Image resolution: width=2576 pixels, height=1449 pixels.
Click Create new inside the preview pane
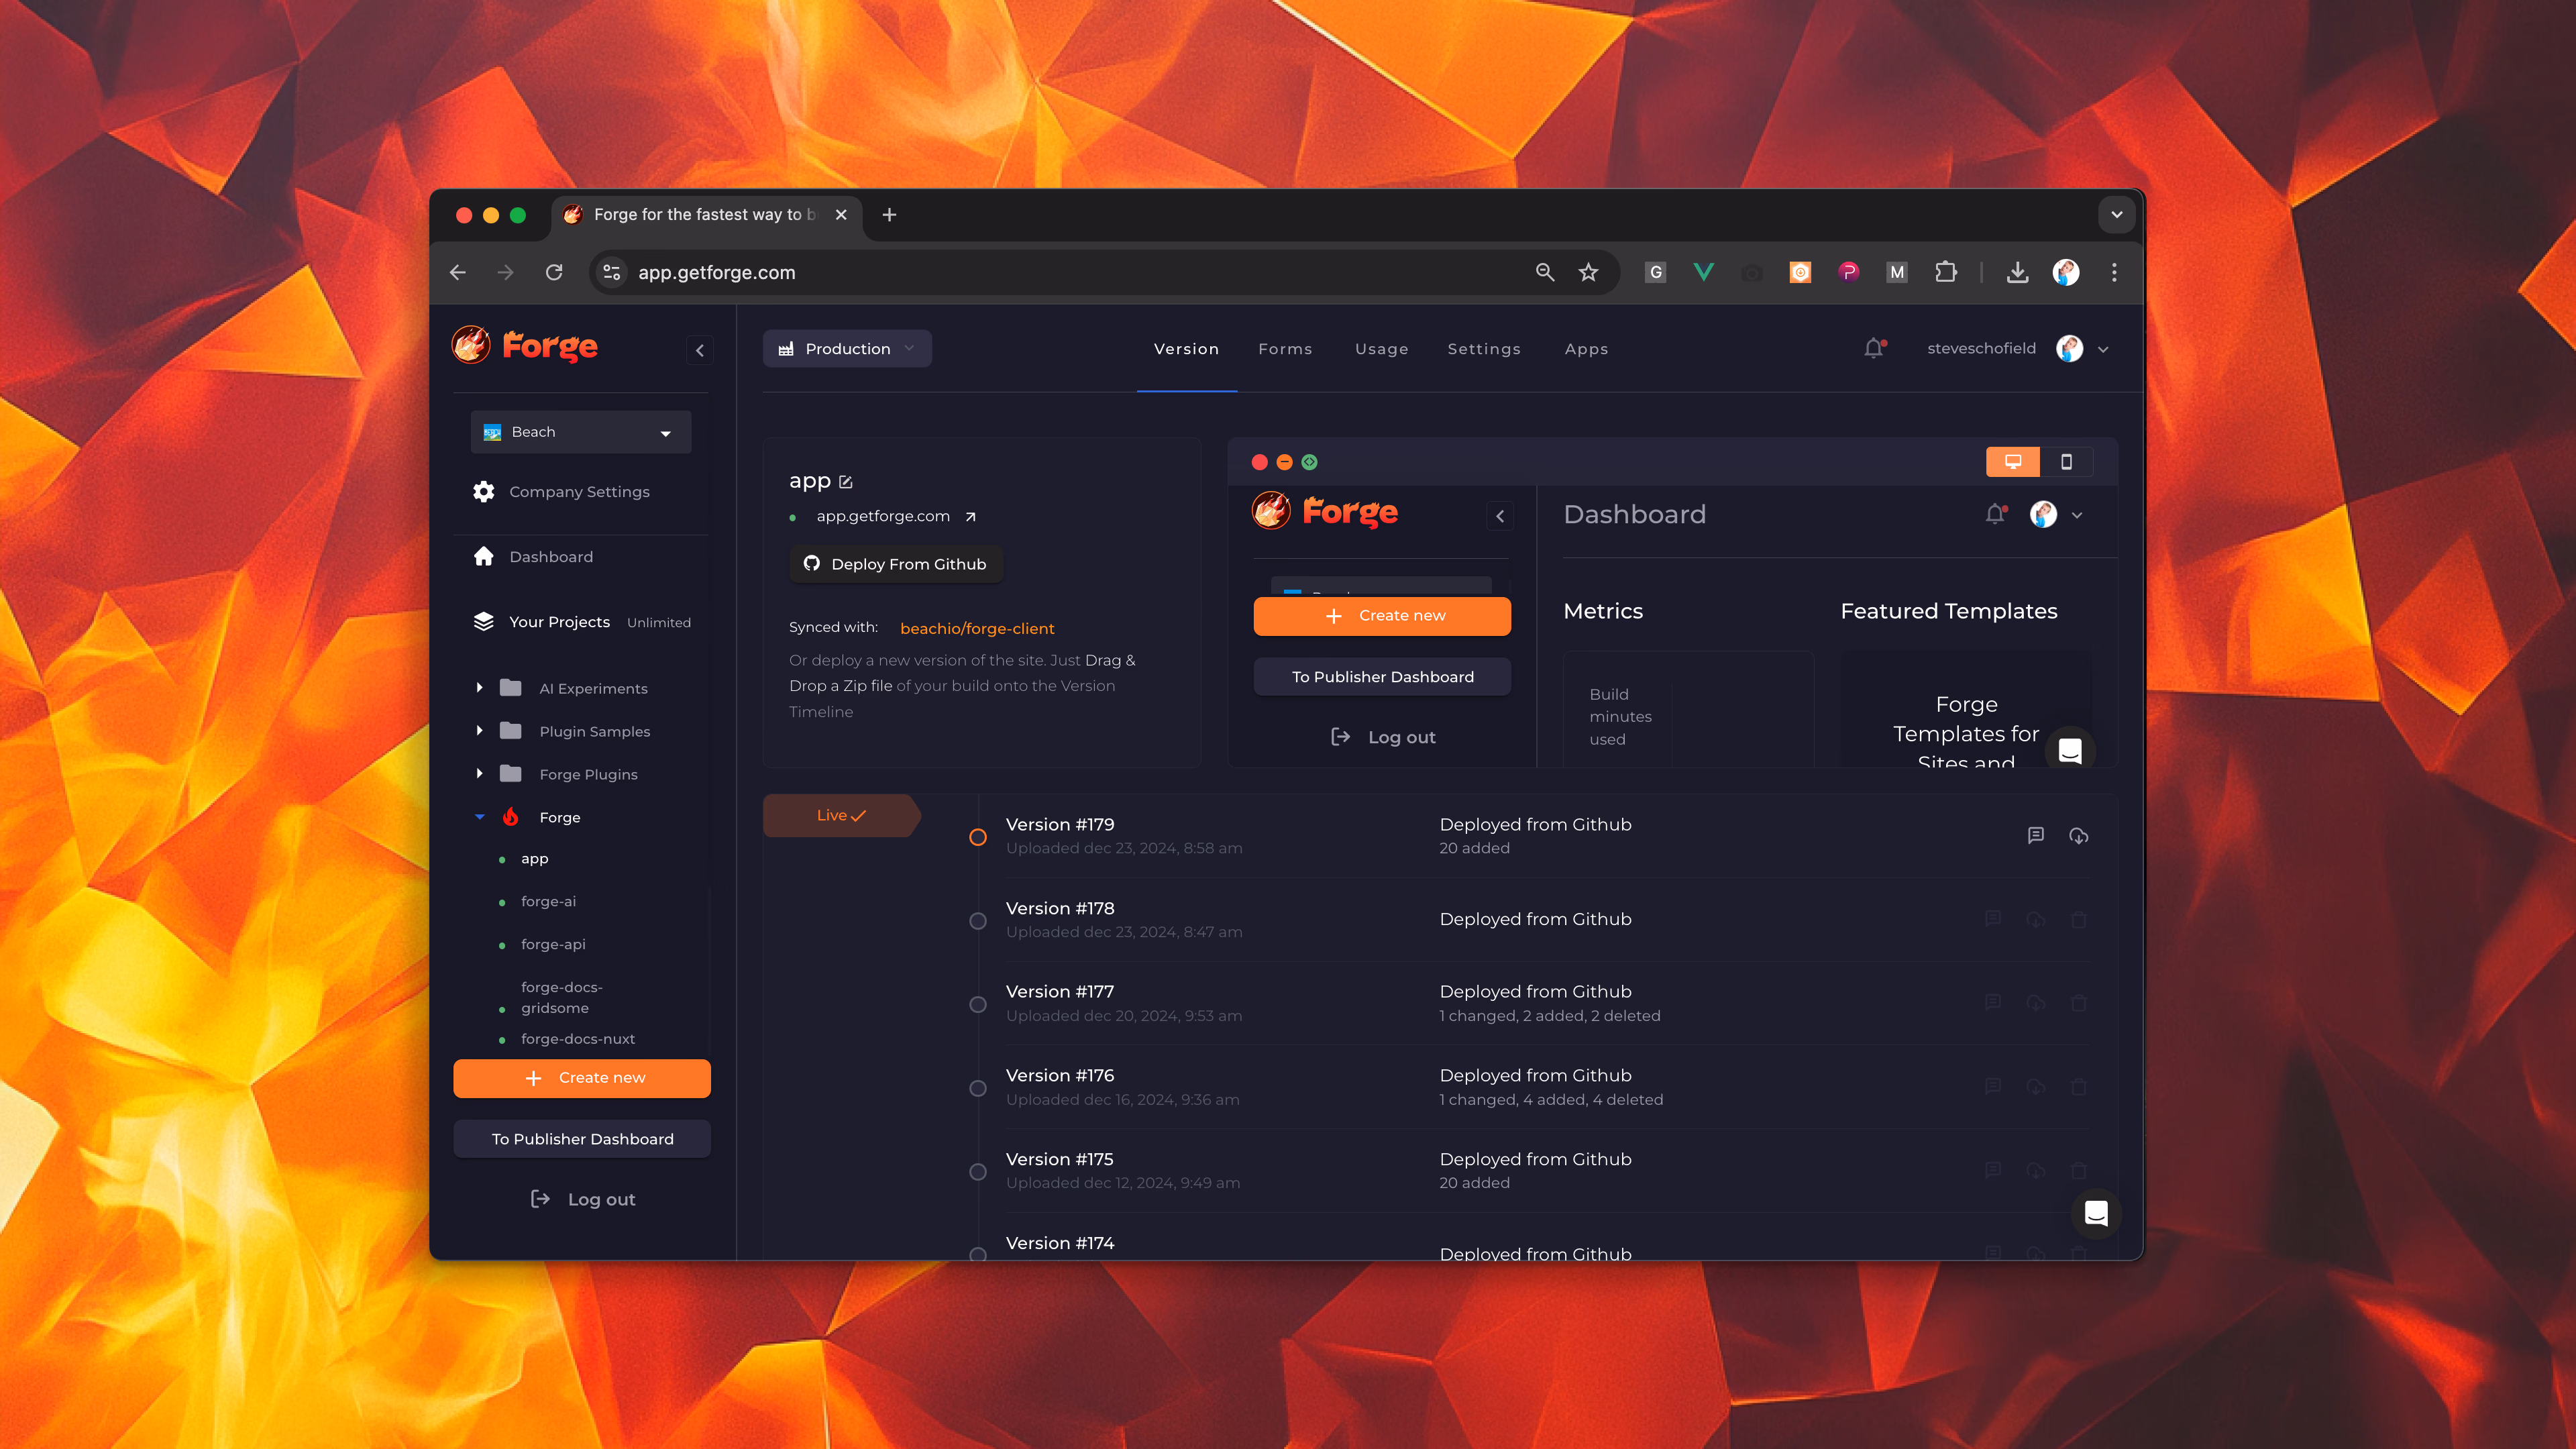coord(1382,616)
